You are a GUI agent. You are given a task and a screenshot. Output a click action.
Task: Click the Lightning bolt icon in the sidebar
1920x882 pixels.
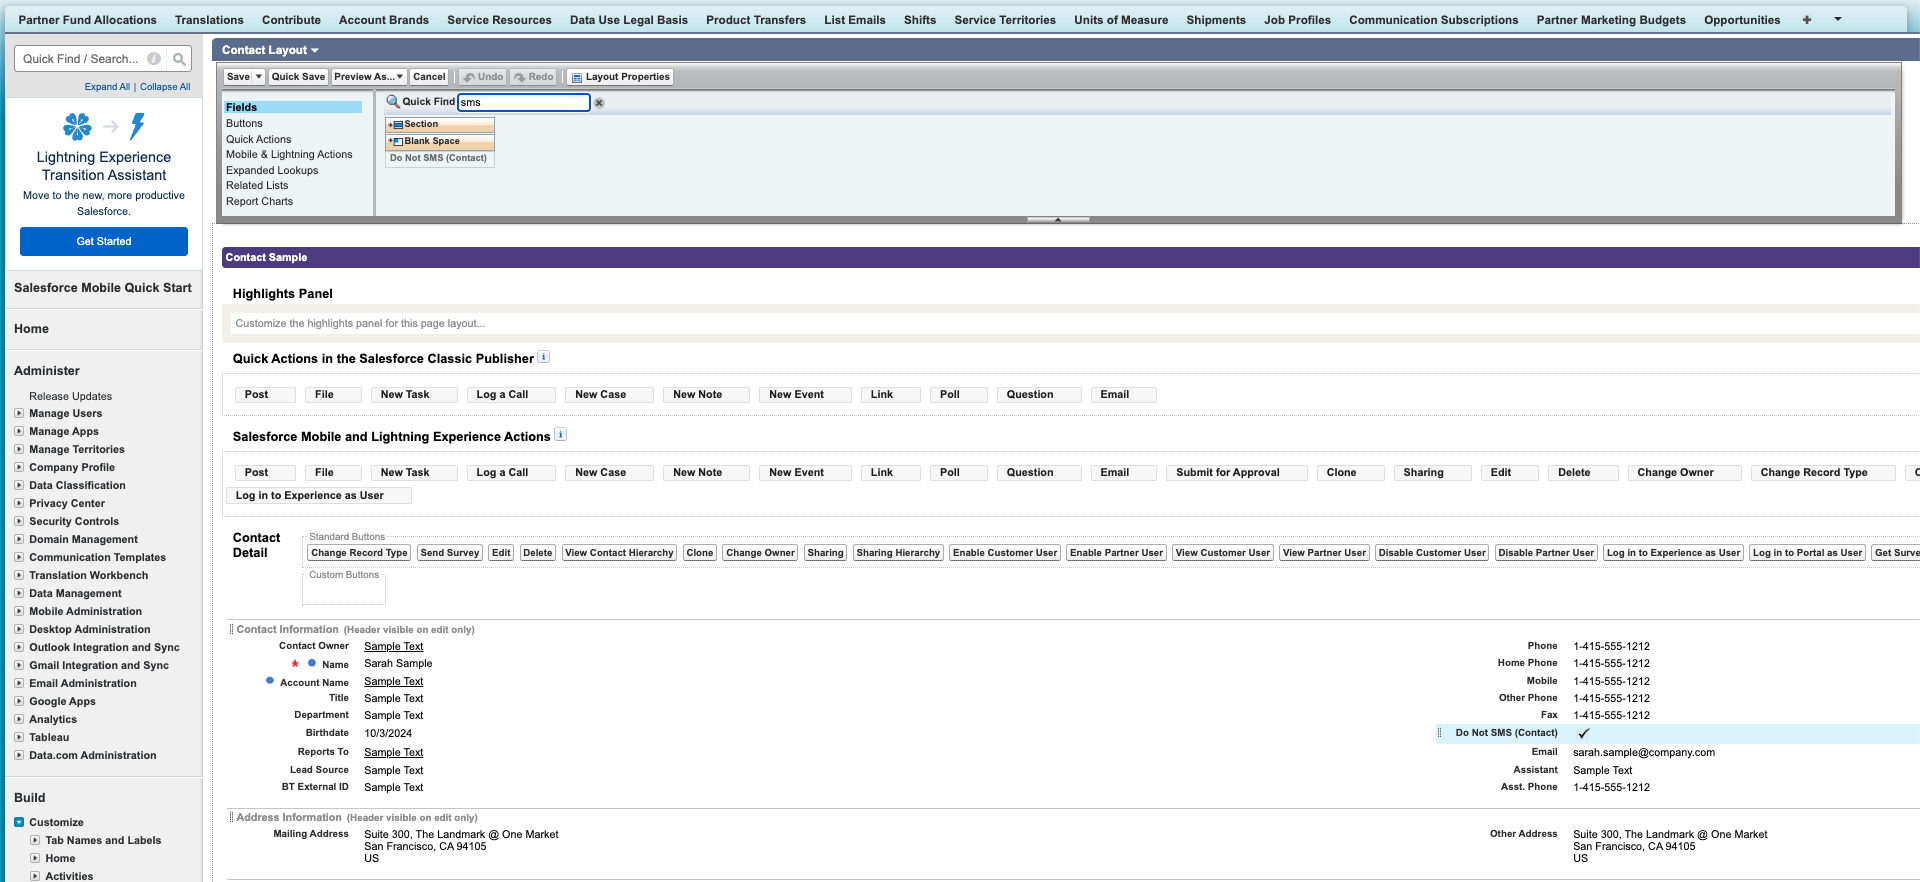click(x=138, y=126)
